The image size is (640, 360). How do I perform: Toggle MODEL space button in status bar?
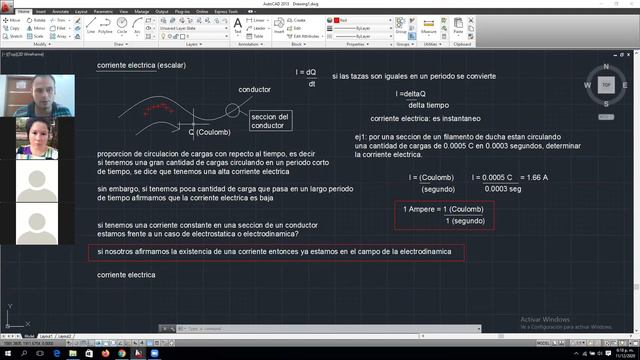(543, 343)
